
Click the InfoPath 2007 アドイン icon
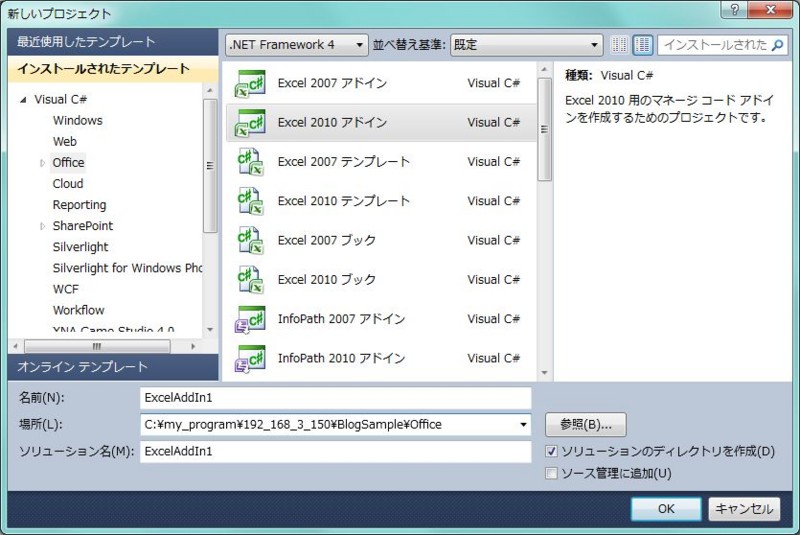[x=250, y=319]
